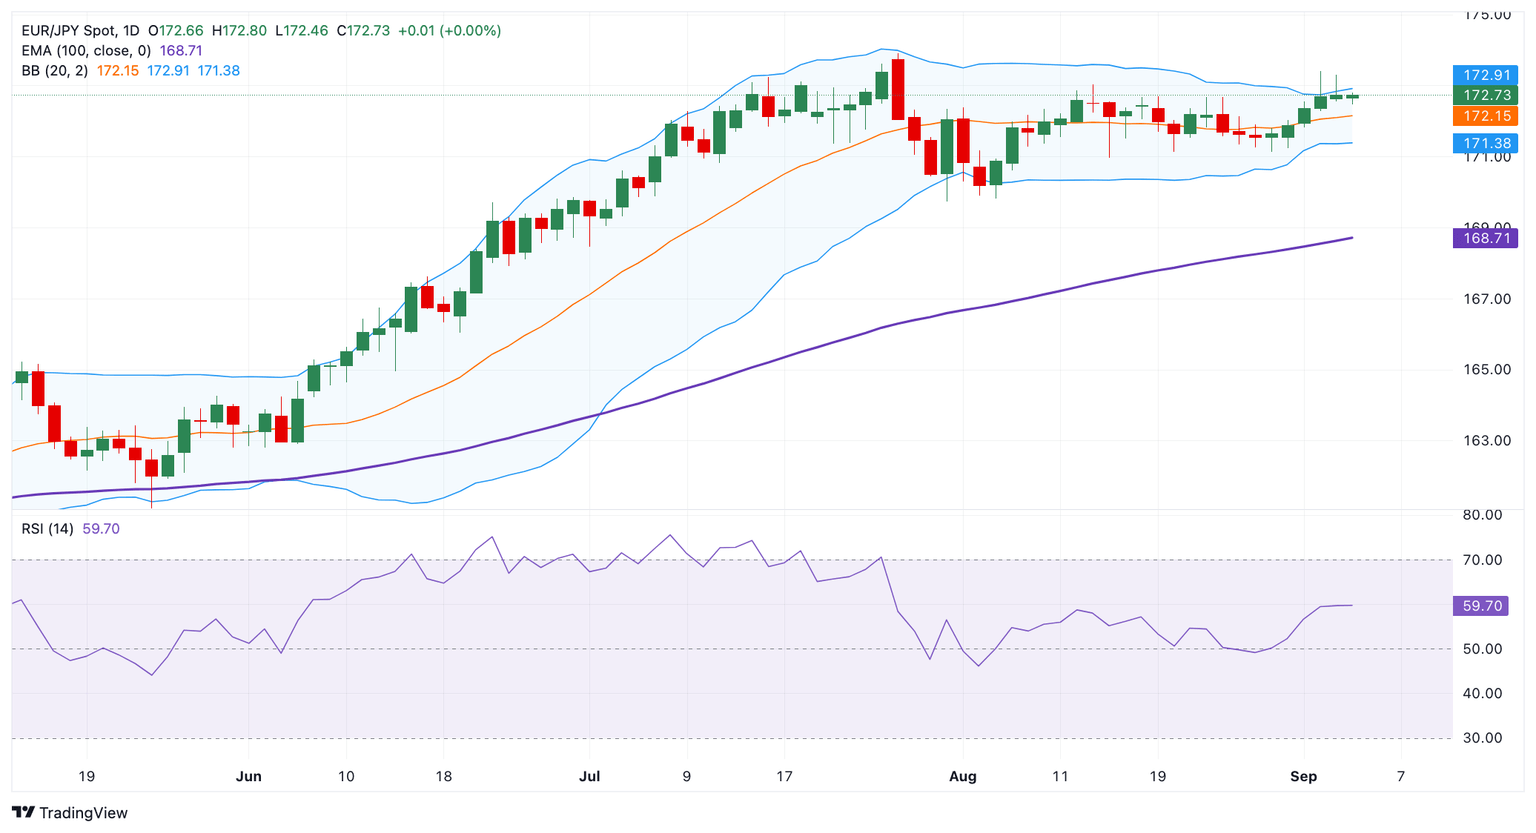This screenshot has height=833, width=1536.
Task: Select the Aug date axis label
Action: point(962,777)
